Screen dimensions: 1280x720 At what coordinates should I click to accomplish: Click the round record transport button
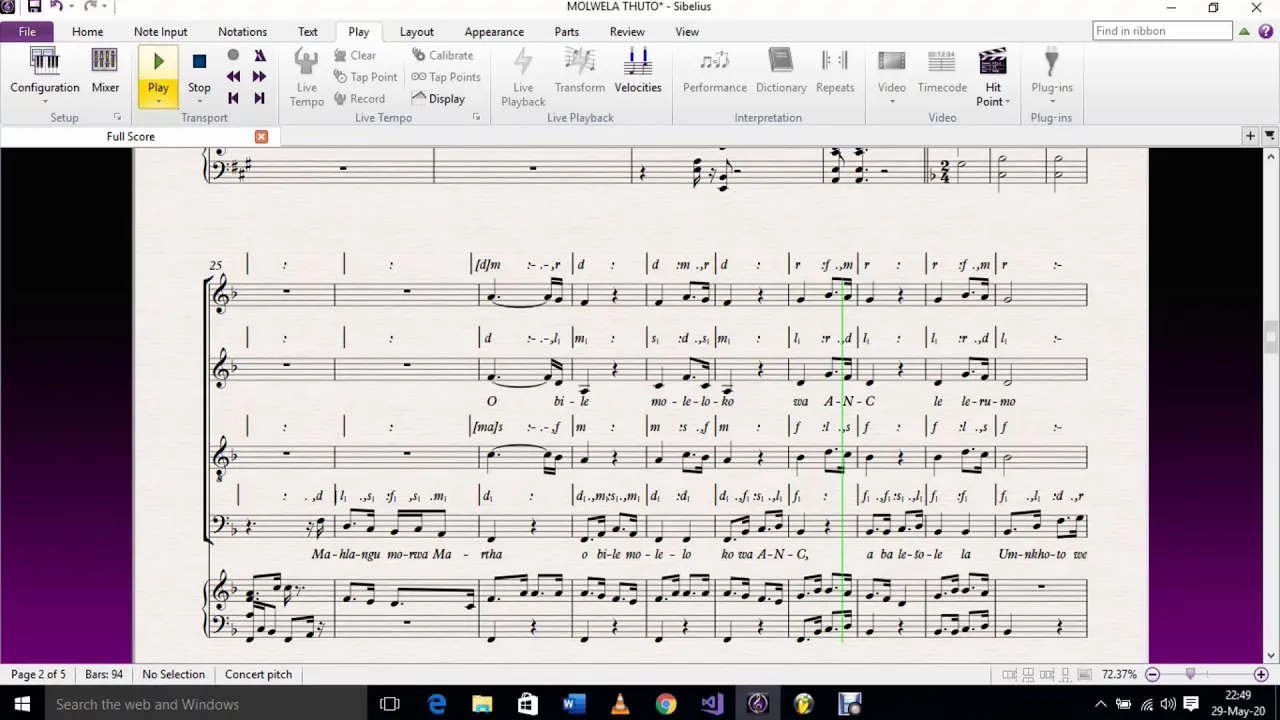233,56
